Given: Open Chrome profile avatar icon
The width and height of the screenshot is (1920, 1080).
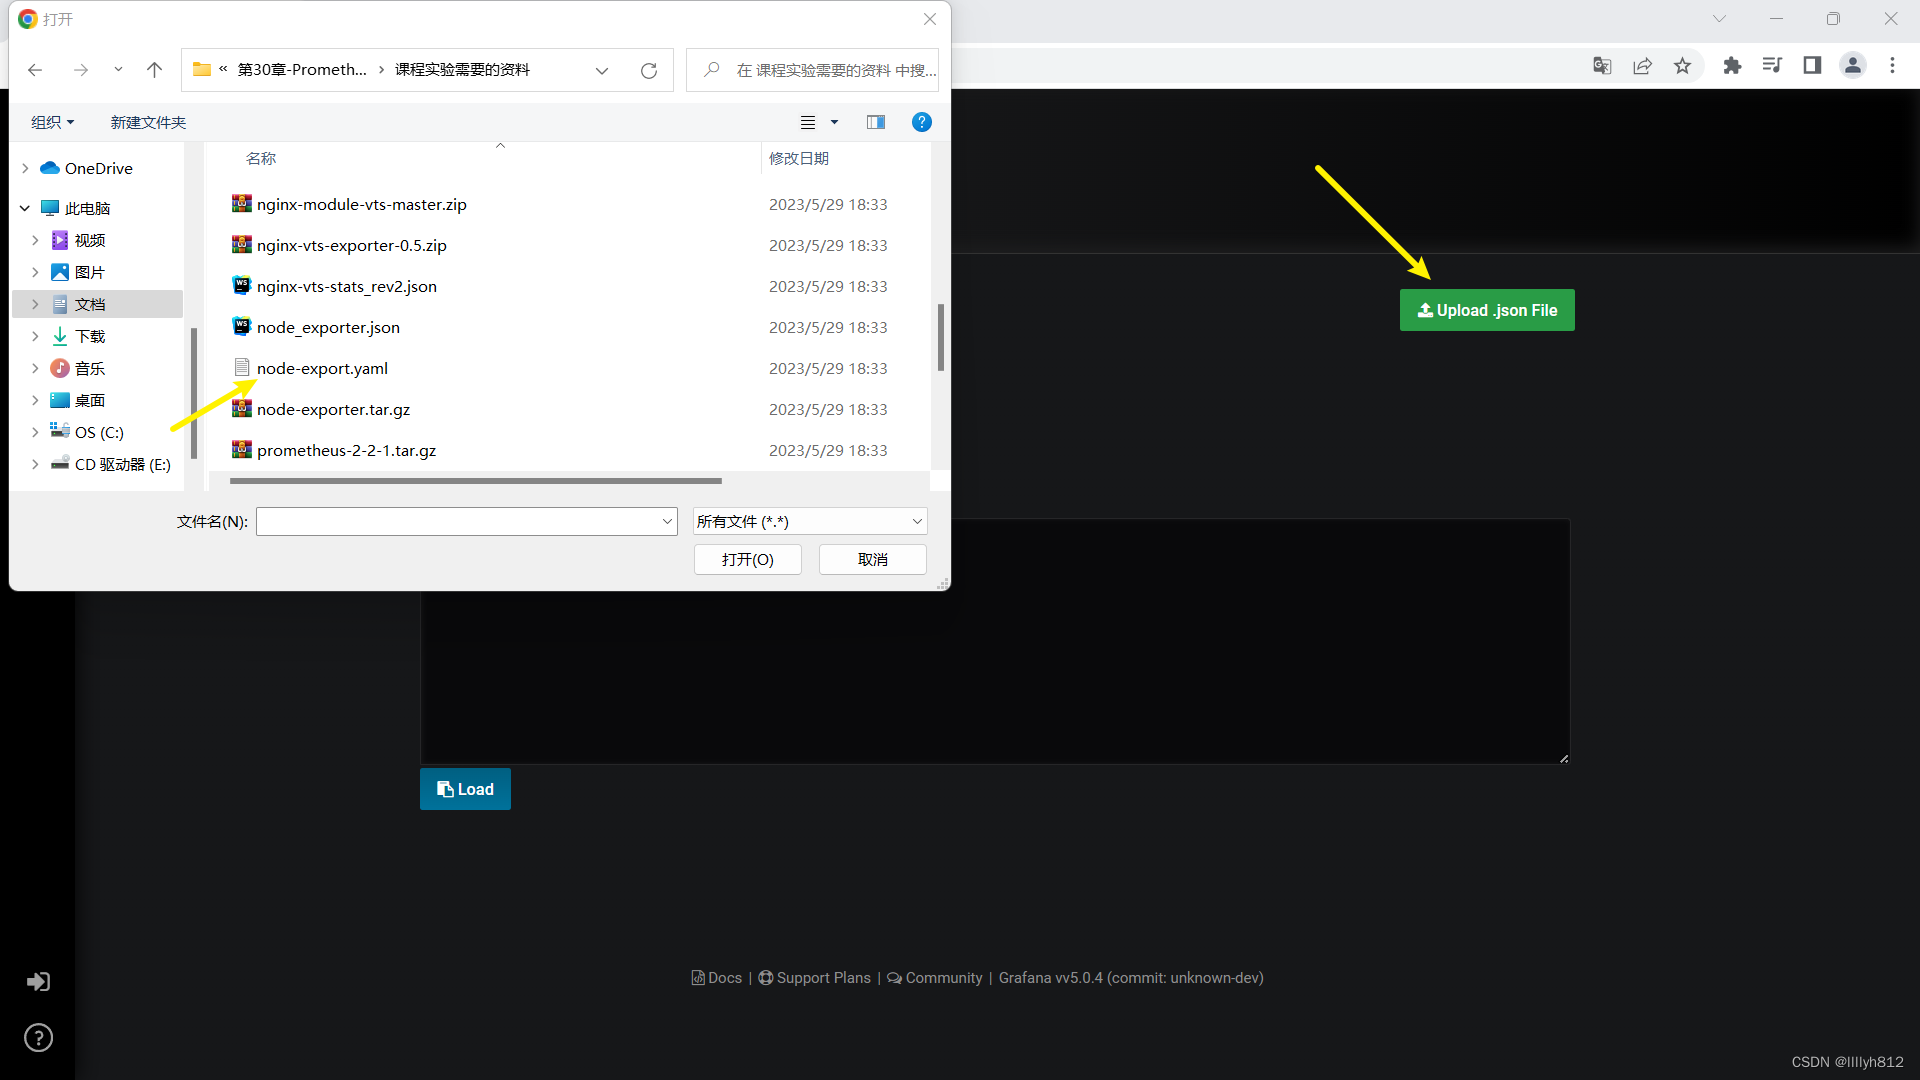Looking at the screenshot, I should click(1853, 65).
